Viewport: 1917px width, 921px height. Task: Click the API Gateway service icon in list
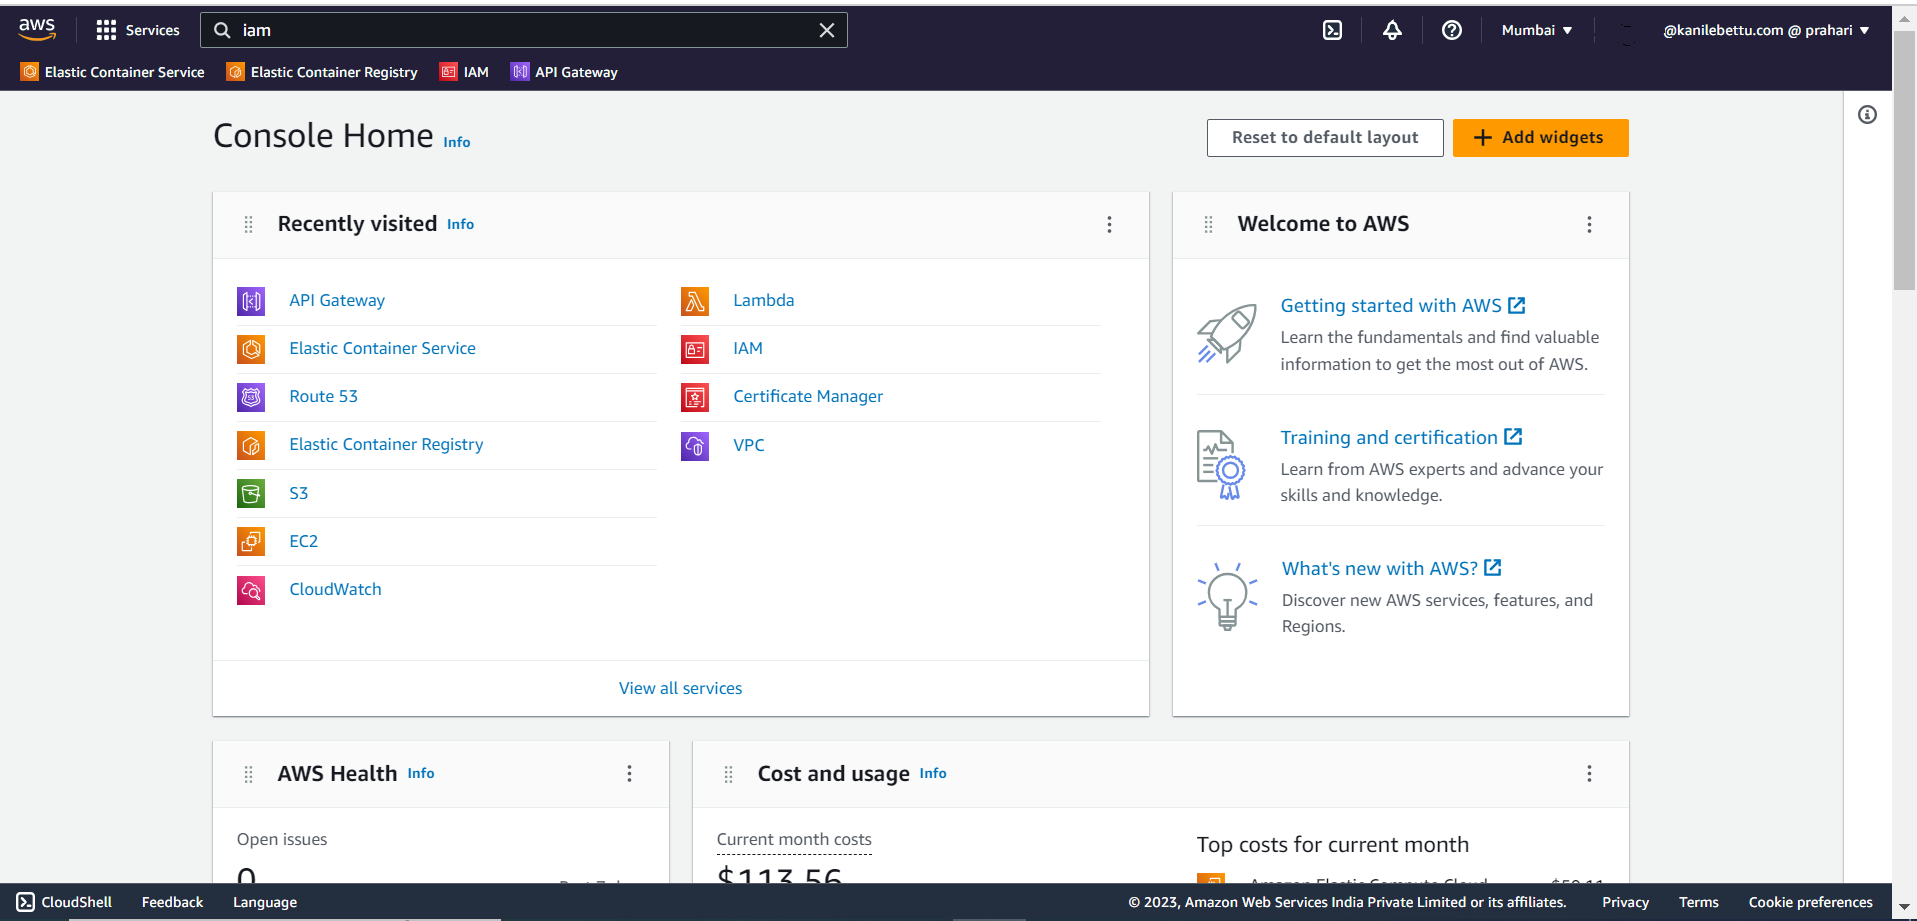coord(251,301)
